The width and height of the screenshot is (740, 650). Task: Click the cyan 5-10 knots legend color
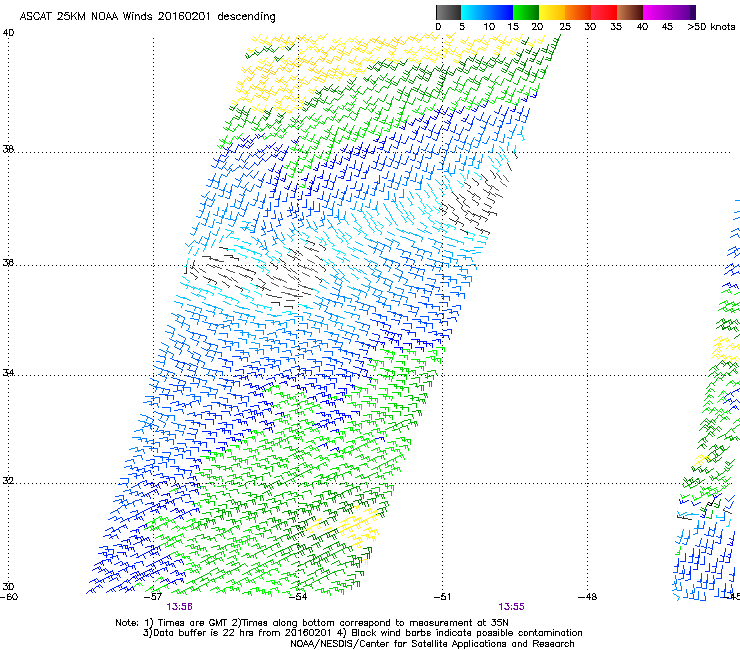(474, 12)
